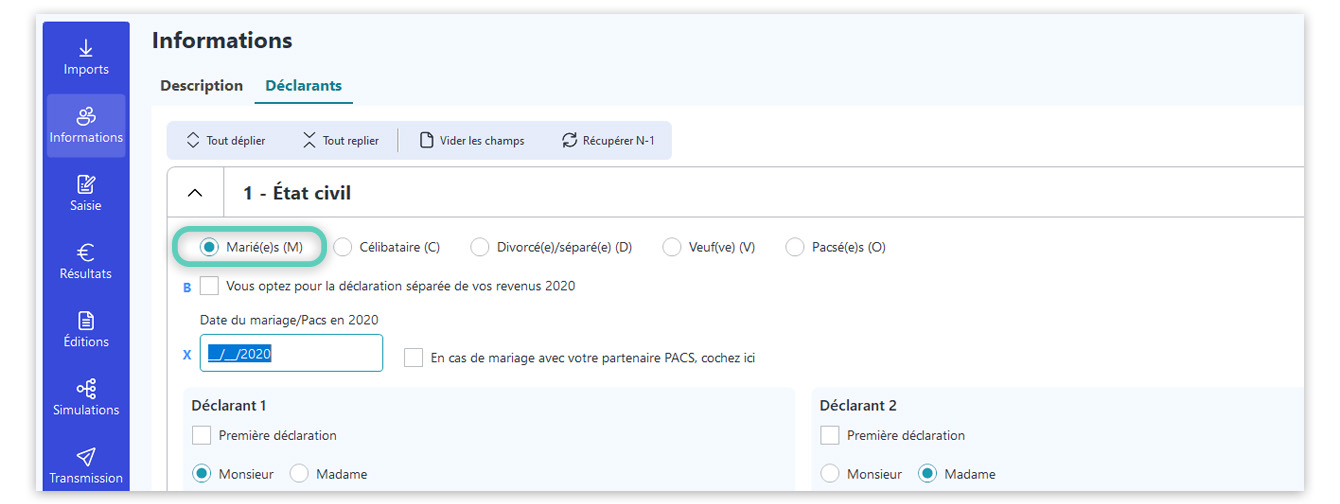The image size is (1340, 504).
Task: Select the Informations sidebar icon
Action: click(86, 116)
